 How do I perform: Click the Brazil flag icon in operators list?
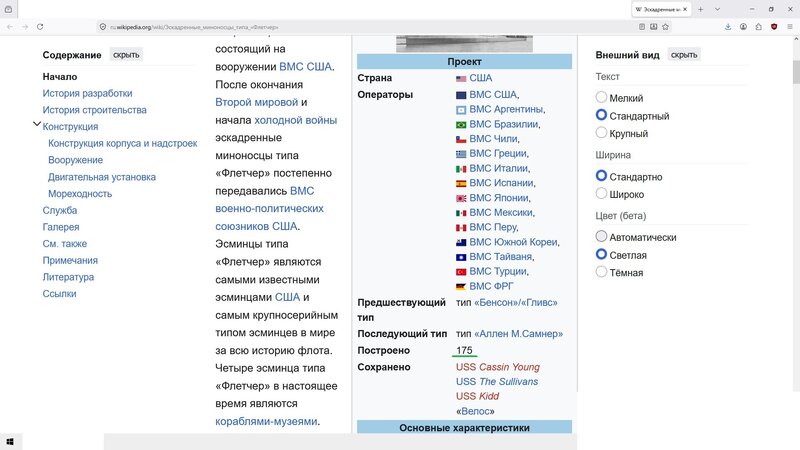(x=461, y=125)
